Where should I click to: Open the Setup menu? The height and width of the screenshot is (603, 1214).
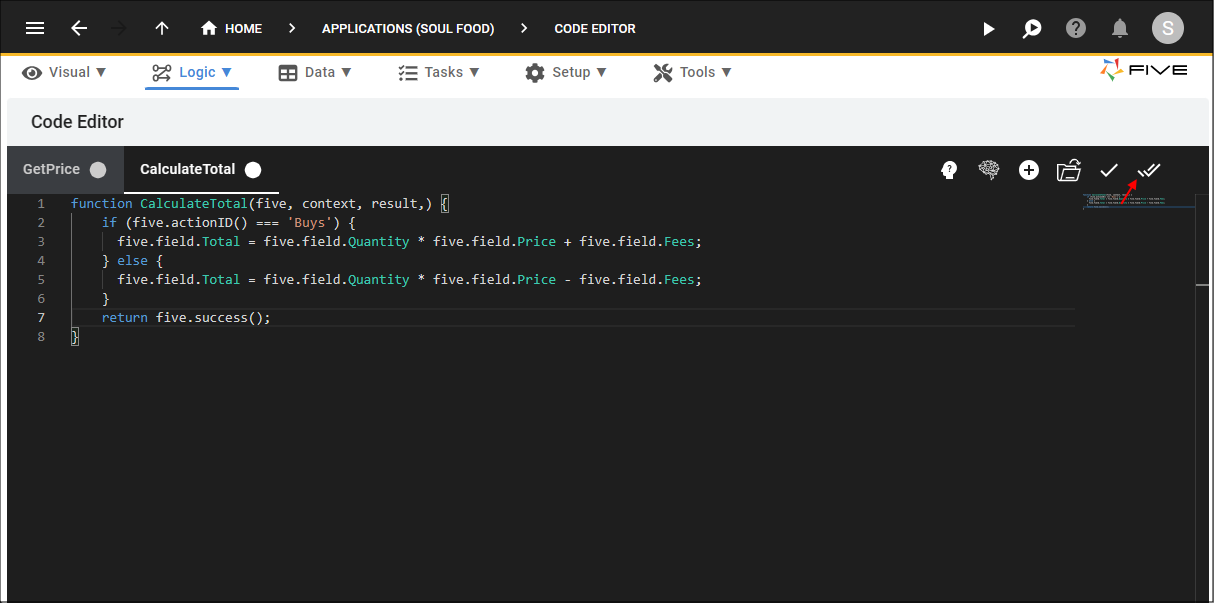(566, 72)
